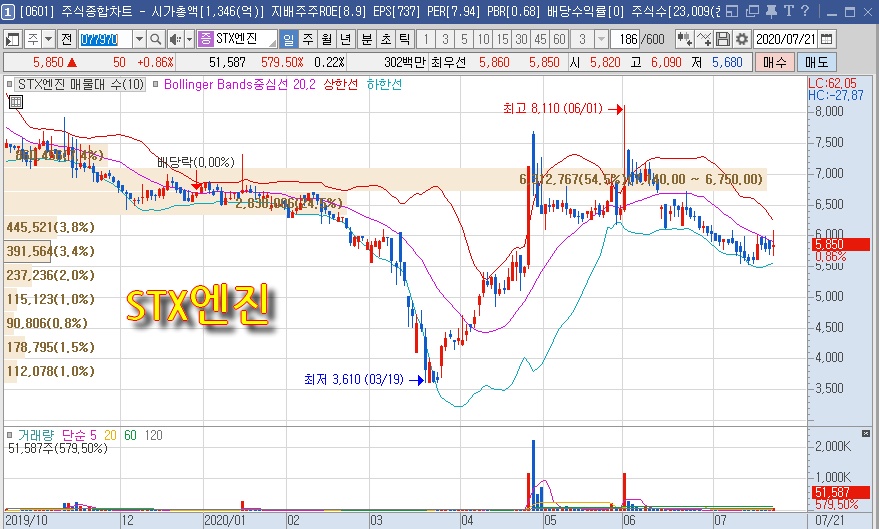Focus the stock code field 077970

[x=105, y=39]
